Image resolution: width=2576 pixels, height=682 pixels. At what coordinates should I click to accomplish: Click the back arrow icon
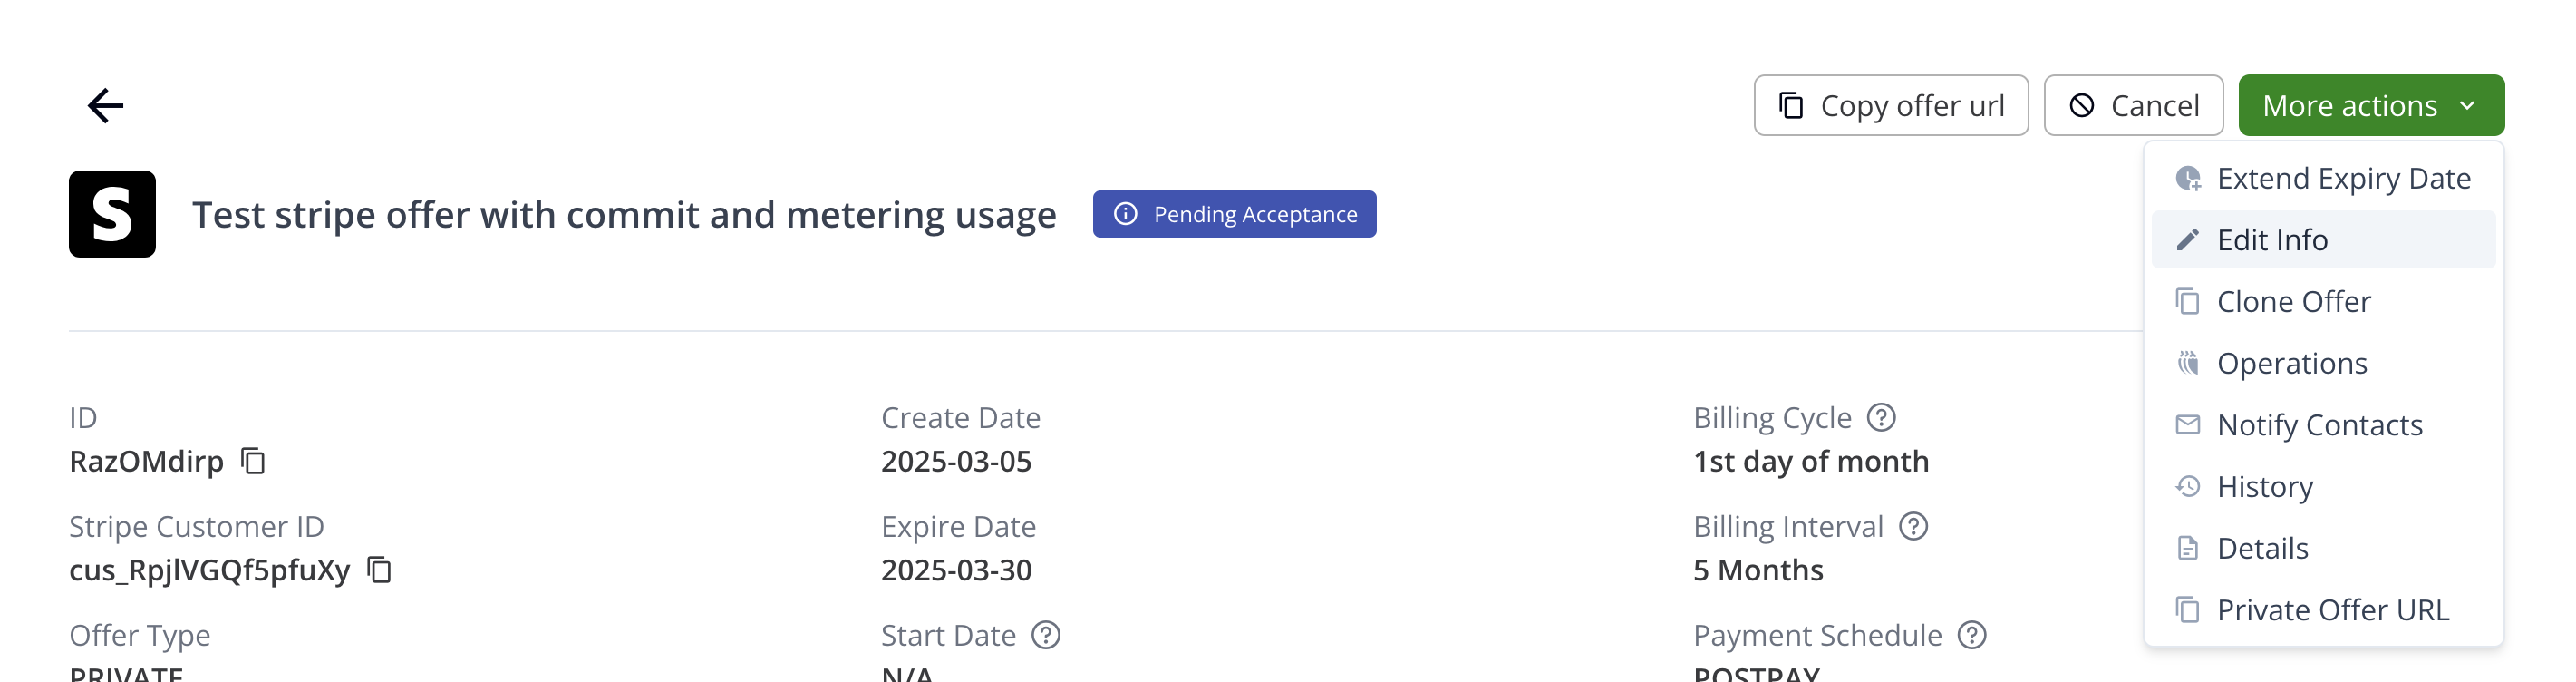[105, 105]
